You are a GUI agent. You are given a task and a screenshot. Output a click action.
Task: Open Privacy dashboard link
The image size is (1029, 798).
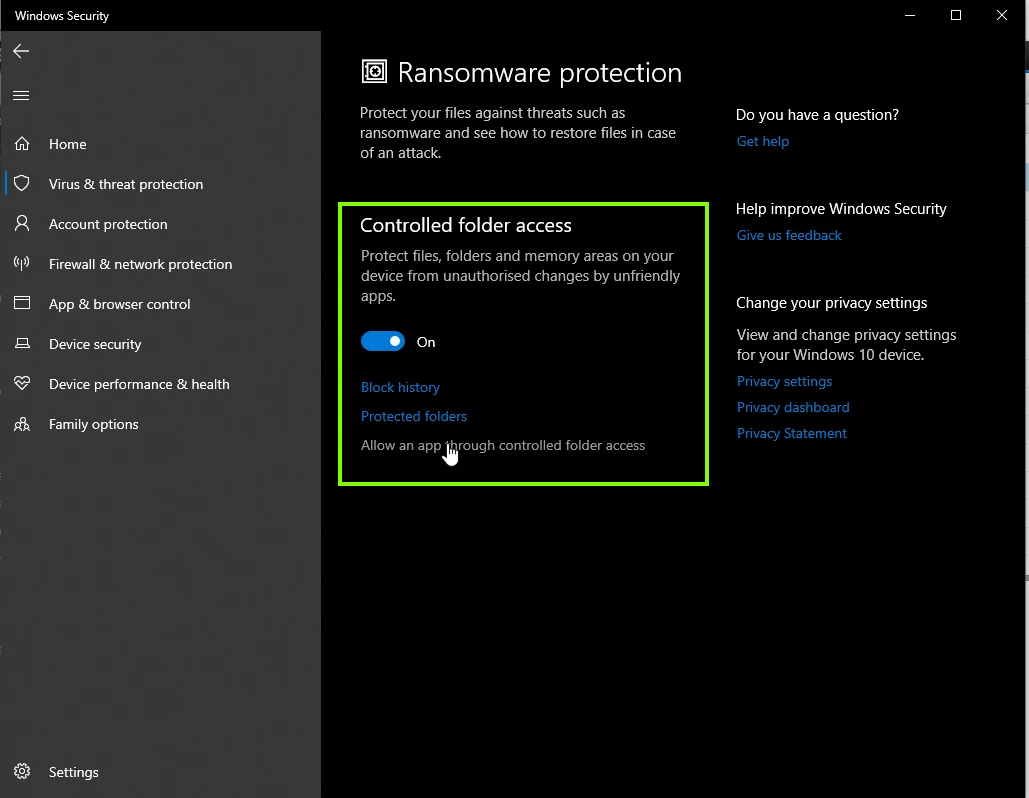coord(793,407)
